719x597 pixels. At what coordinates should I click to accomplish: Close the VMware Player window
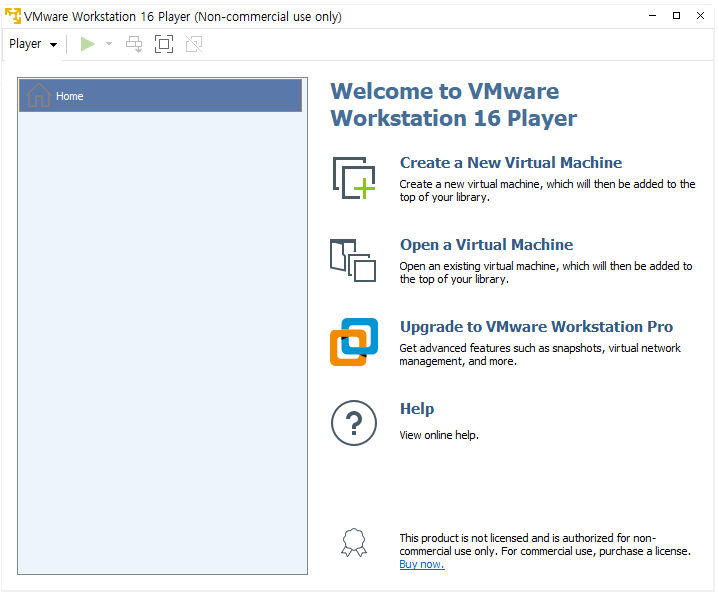point(700,16)
